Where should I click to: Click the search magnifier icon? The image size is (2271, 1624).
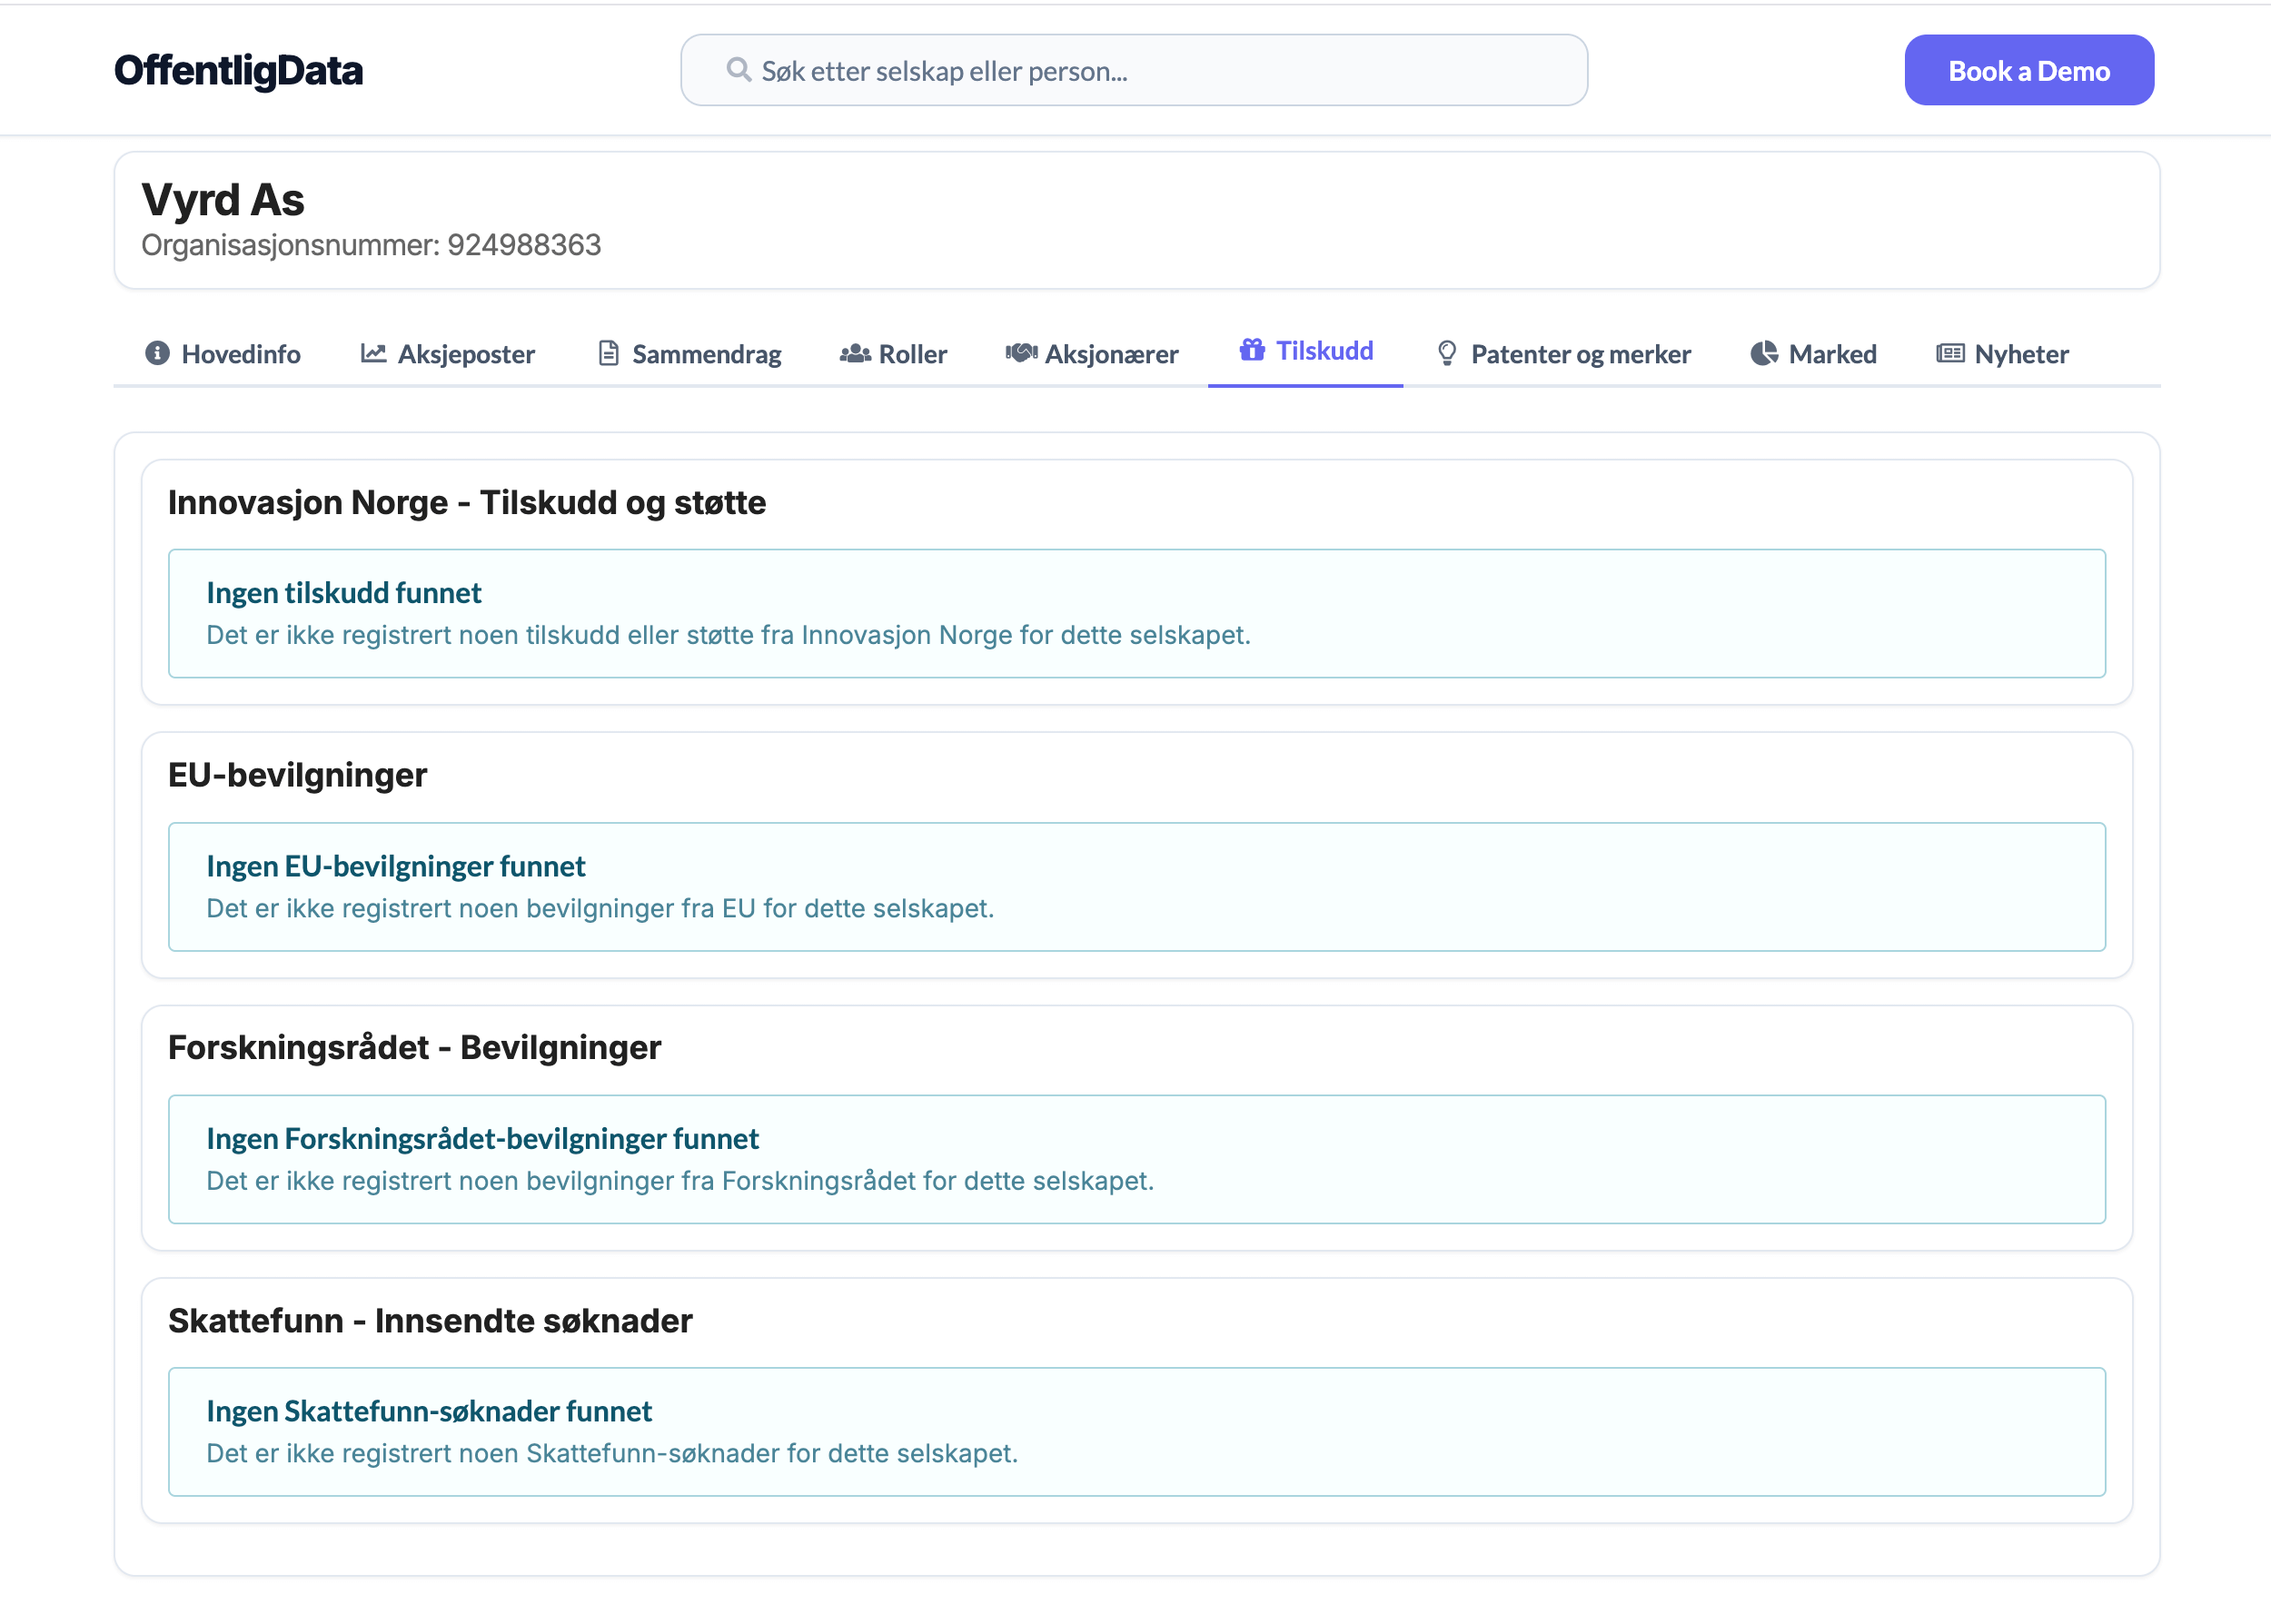[x=738, y=70]
